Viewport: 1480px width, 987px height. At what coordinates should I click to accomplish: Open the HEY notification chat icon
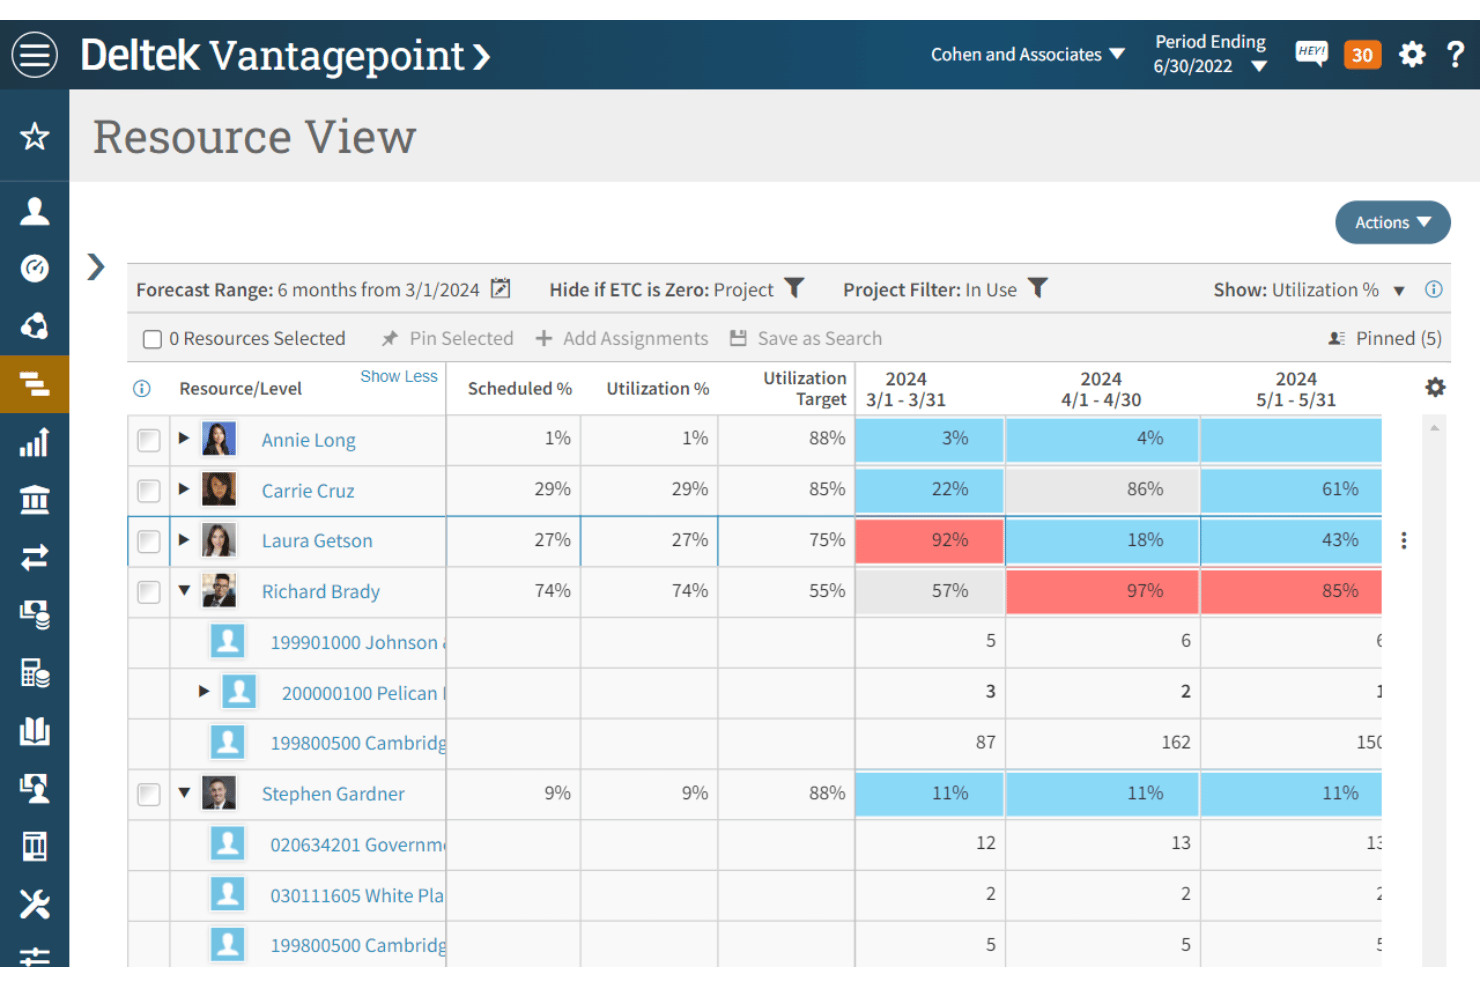pyautogui.click(x=1311, y=53)
